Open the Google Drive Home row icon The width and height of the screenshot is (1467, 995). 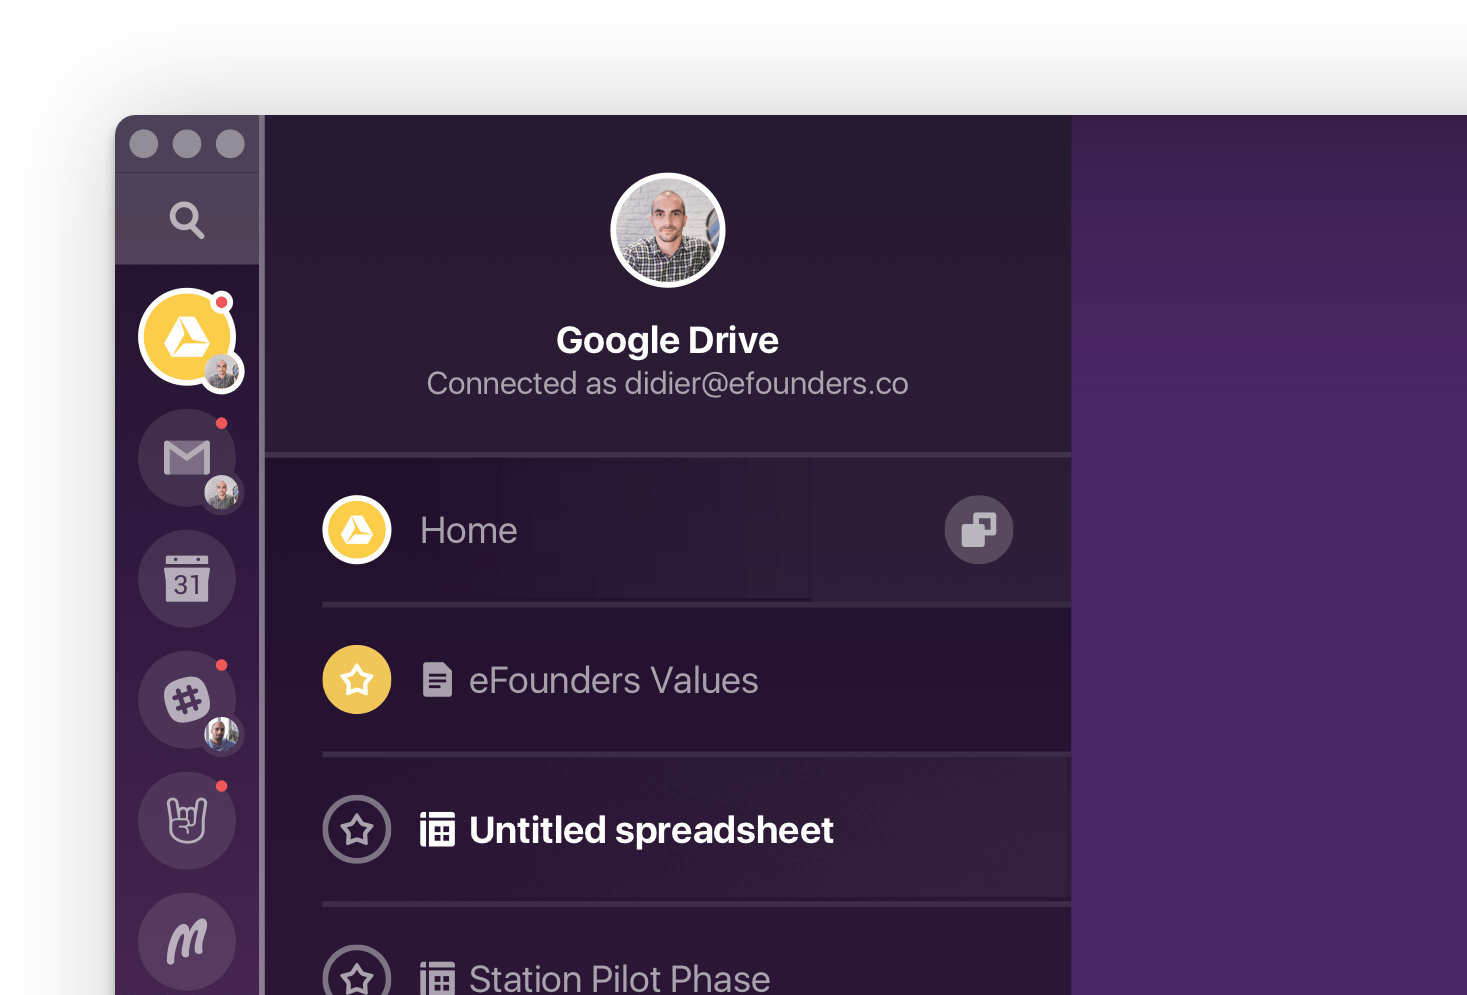coord(357,530)
